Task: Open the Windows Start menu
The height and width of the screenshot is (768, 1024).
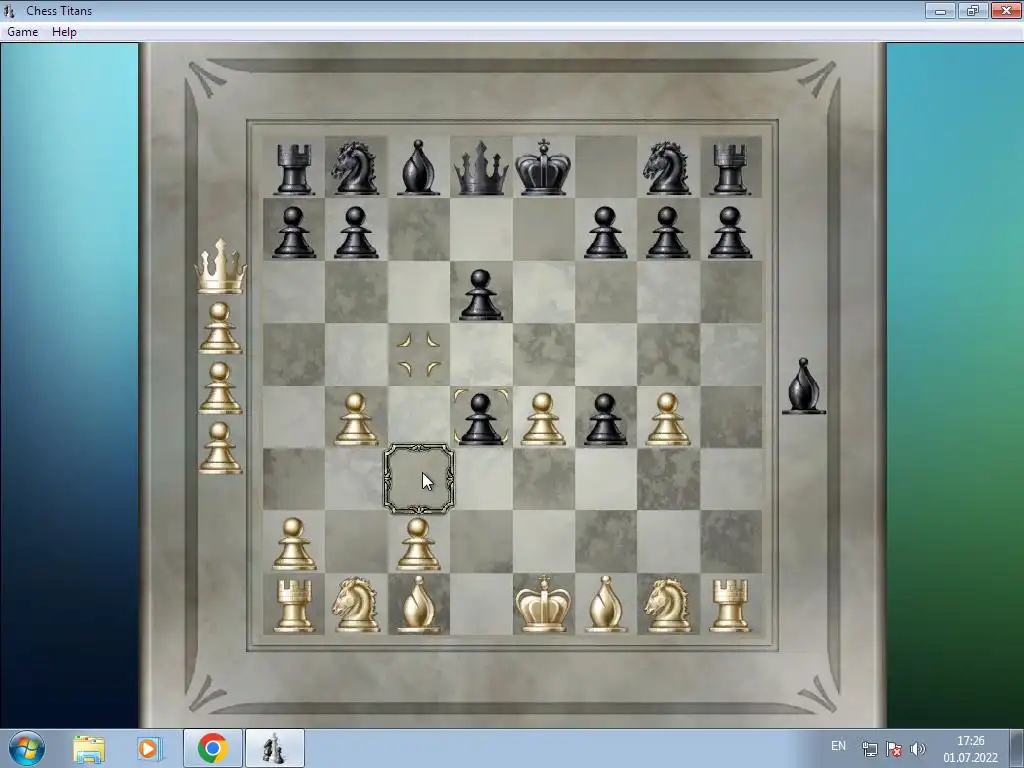Action: pos(27,748)
